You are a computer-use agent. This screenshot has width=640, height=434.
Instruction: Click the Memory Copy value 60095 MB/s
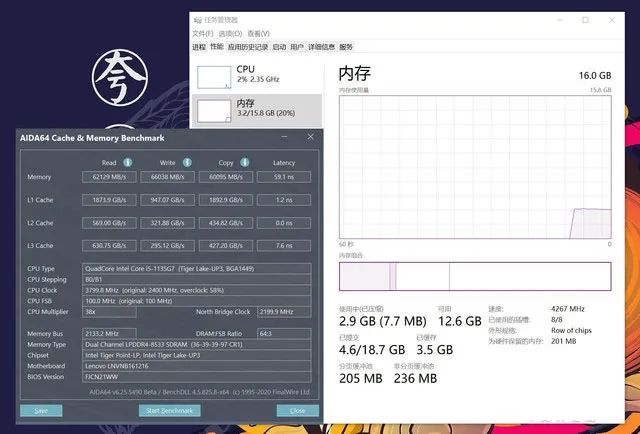(x=226, y=177)
